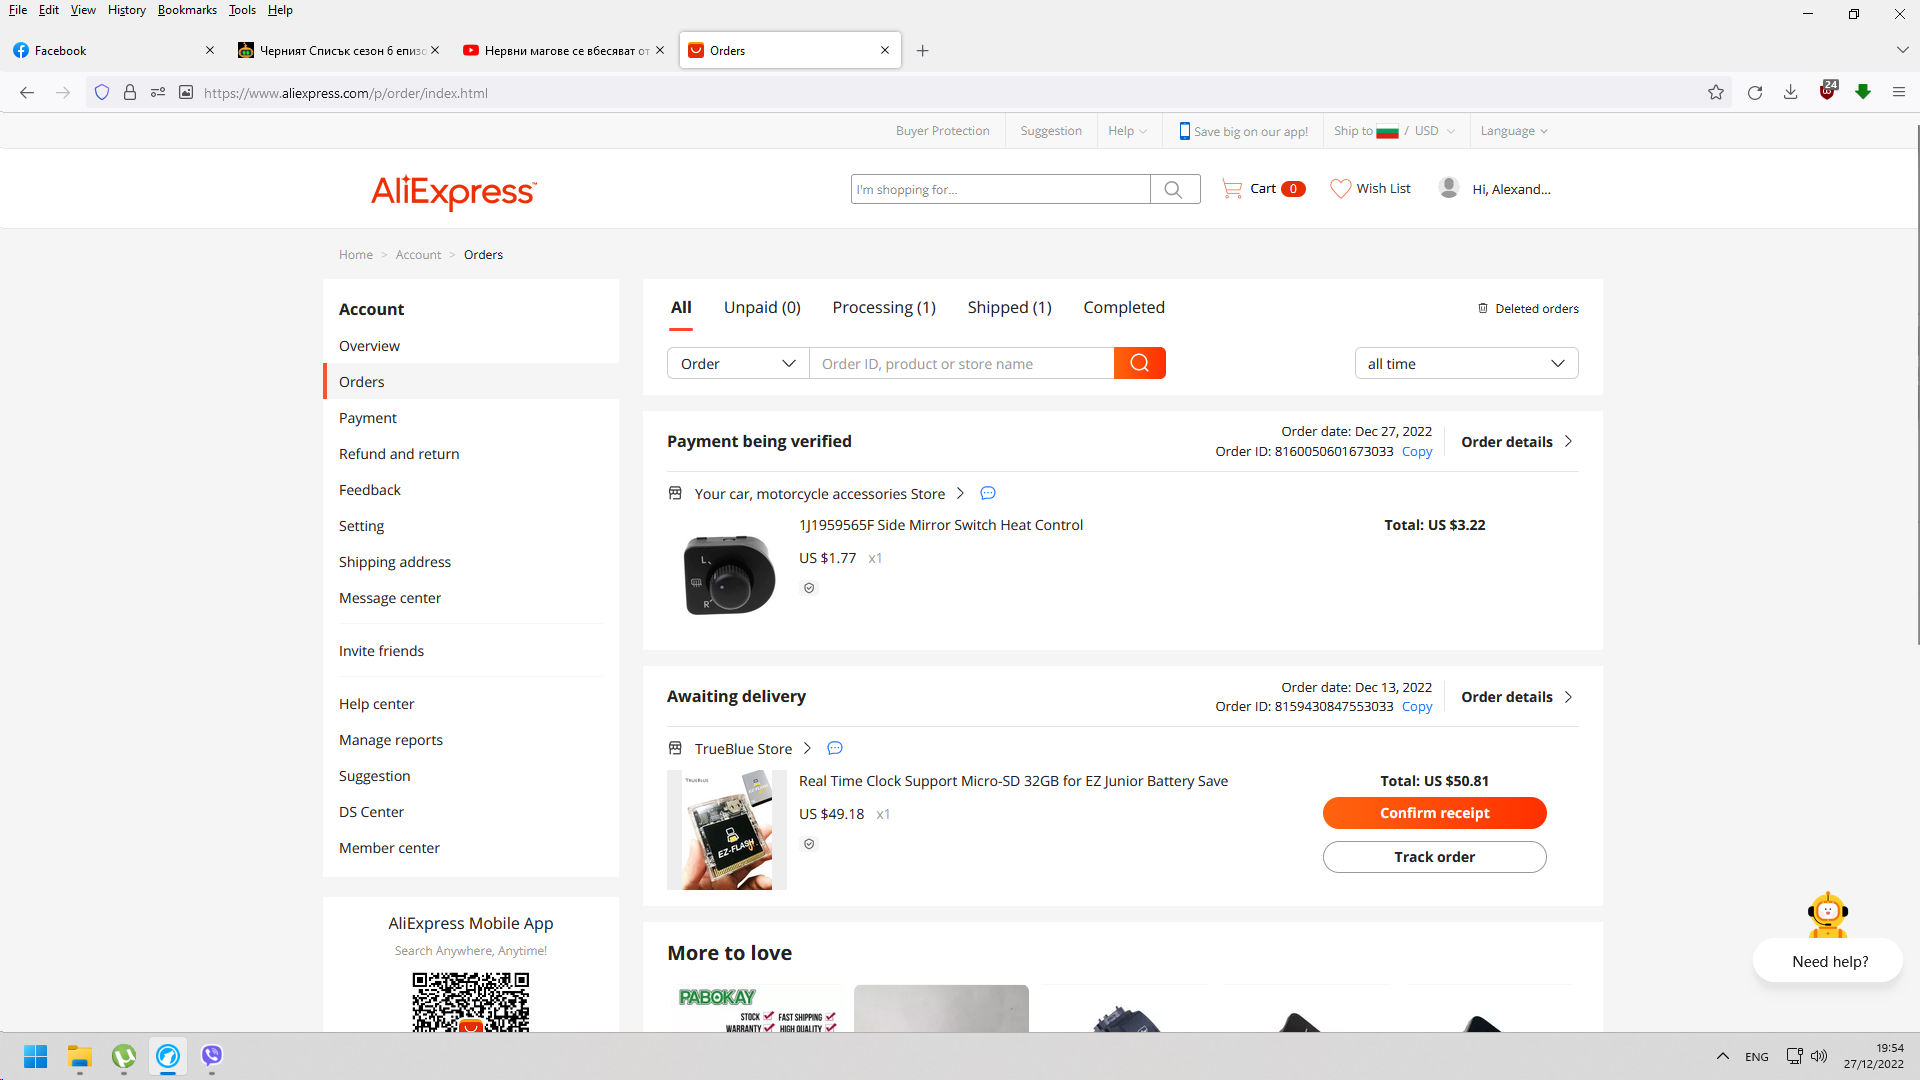Switch to the Shipped (1) tab
1920x1080 pixels.
[x=1009, y=308]
